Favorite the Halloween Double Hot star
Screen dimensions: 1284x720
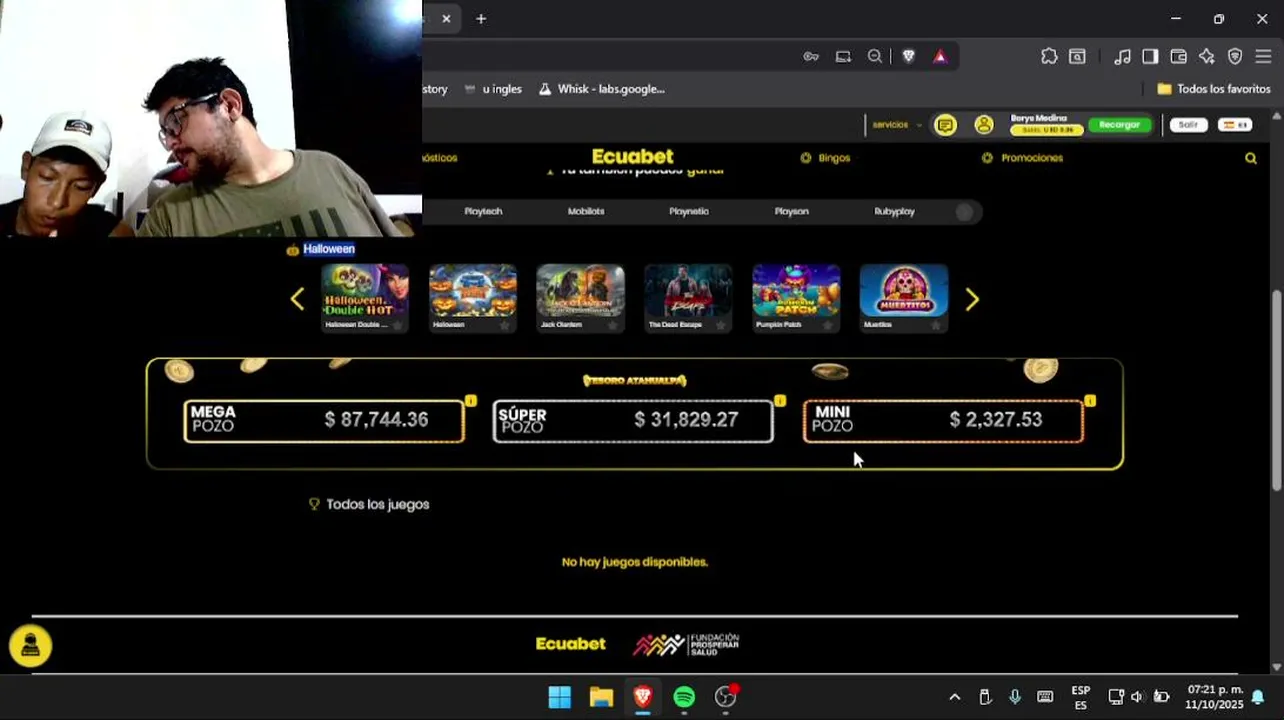coord(397,325)
